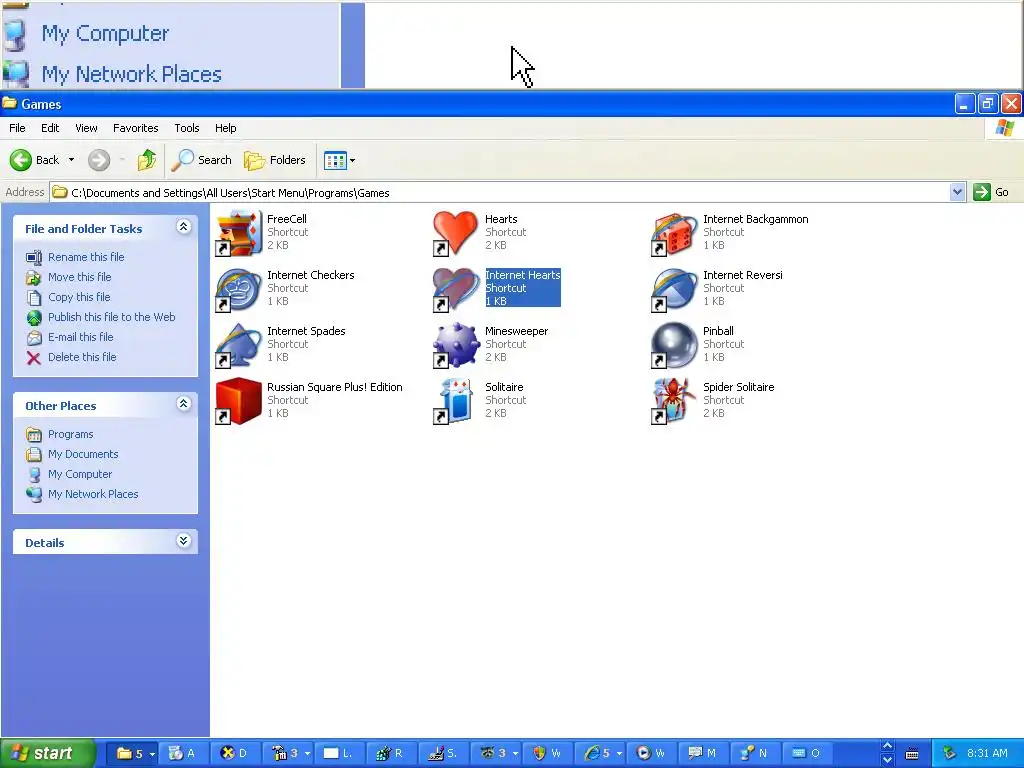Click the Forward navigation arrow
The image size is (1024, 768).
coord(99,160)
